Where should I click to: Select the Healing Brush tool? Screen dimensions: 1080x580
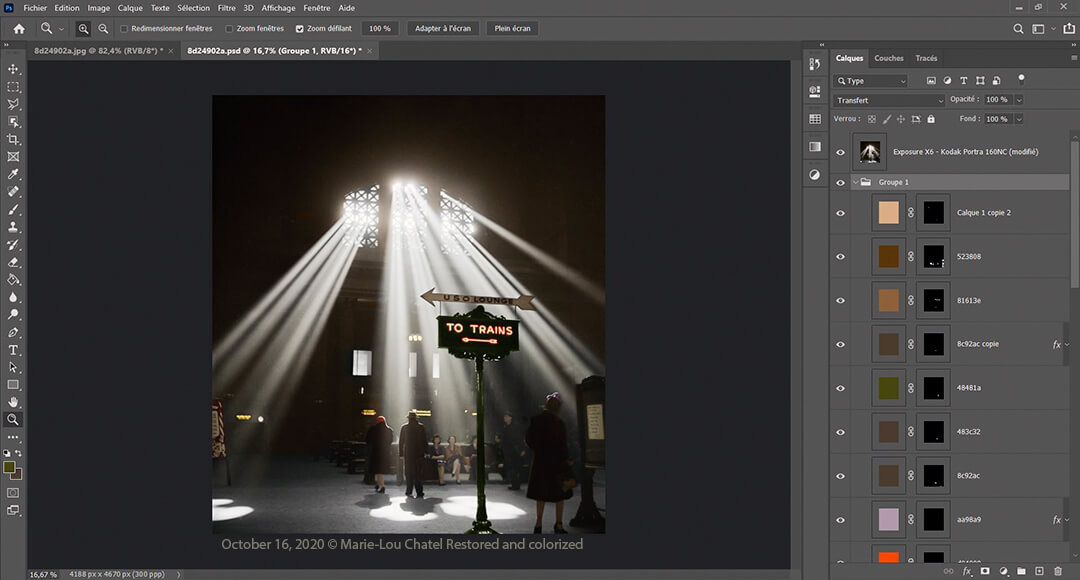pos(13,191)
